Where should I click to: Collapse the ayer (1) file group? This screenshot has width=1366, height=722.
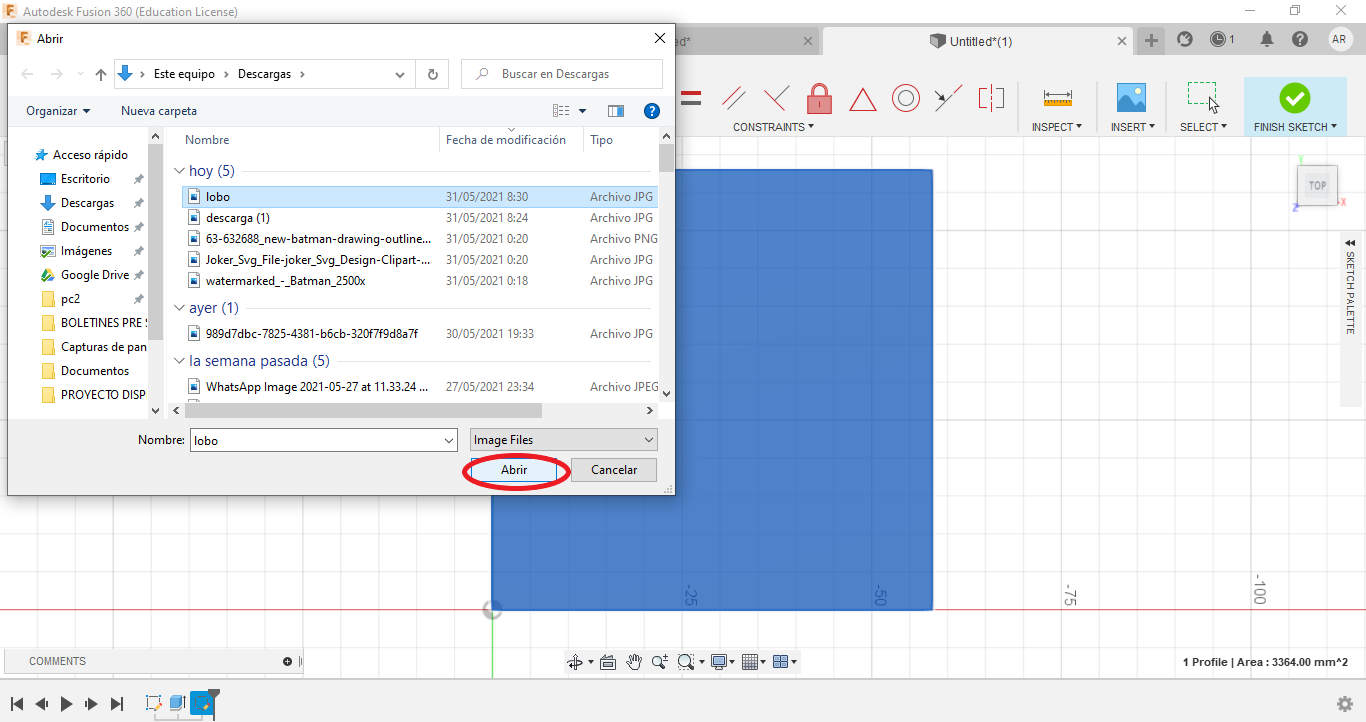179,308
